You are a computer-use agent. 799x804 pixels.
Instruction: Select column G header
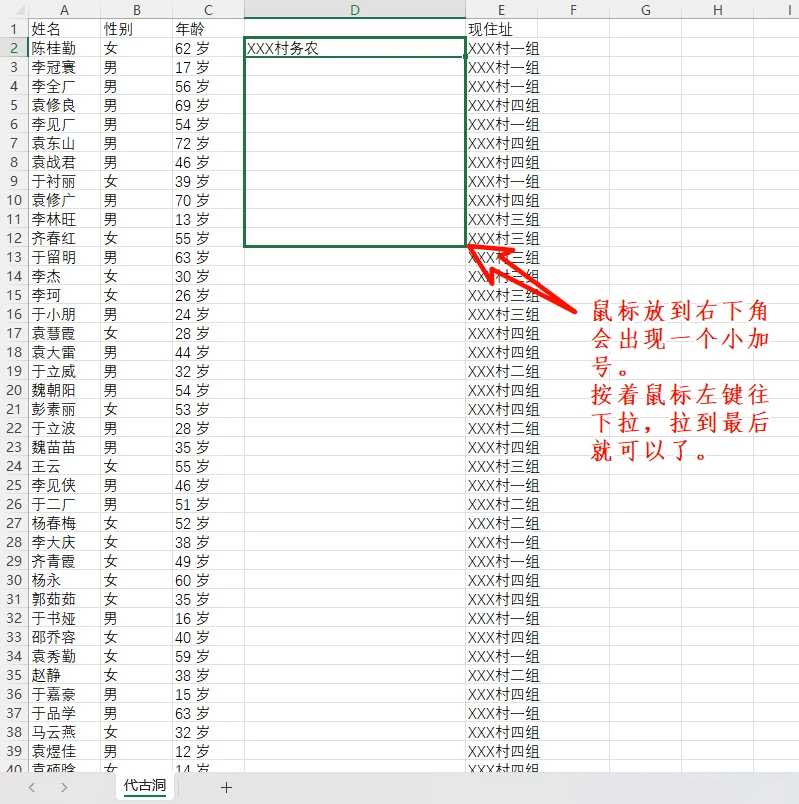pyautogui.click(x=645, y=9)
